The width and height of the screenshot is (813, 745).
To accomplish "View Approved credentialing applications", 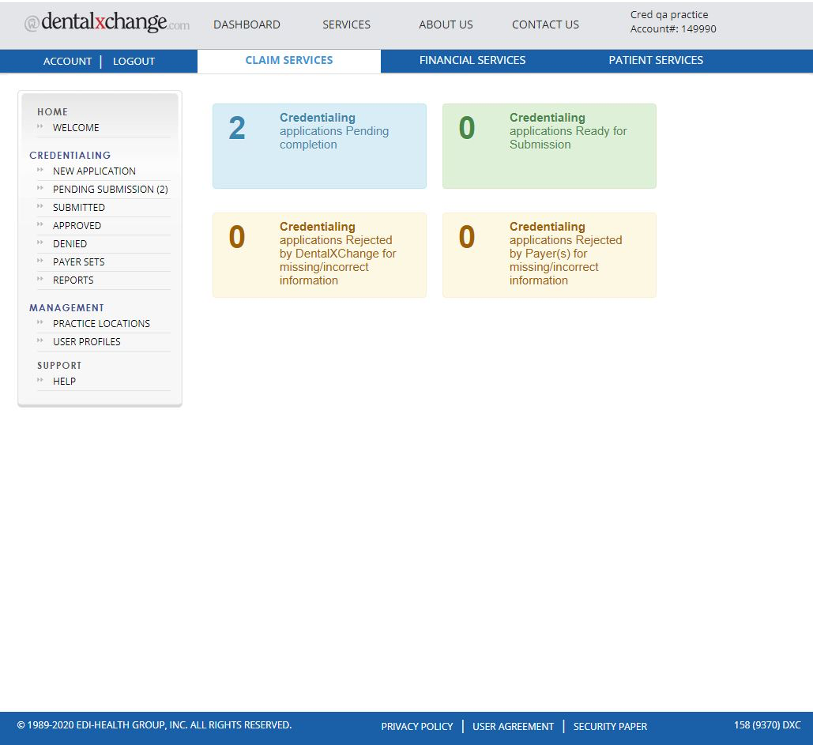I will [77, 226].
